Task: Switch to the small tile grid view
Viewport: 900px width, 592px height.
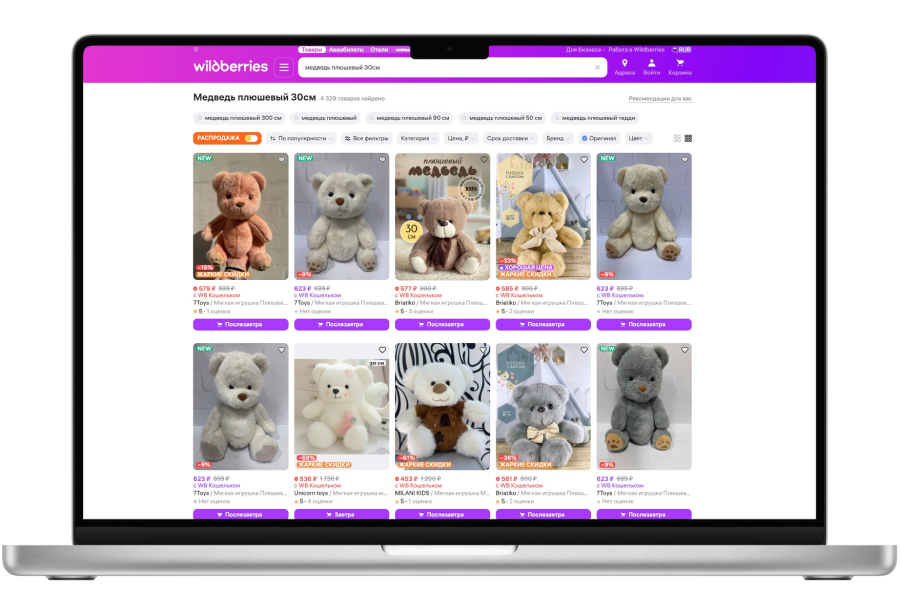Action: 688,138
